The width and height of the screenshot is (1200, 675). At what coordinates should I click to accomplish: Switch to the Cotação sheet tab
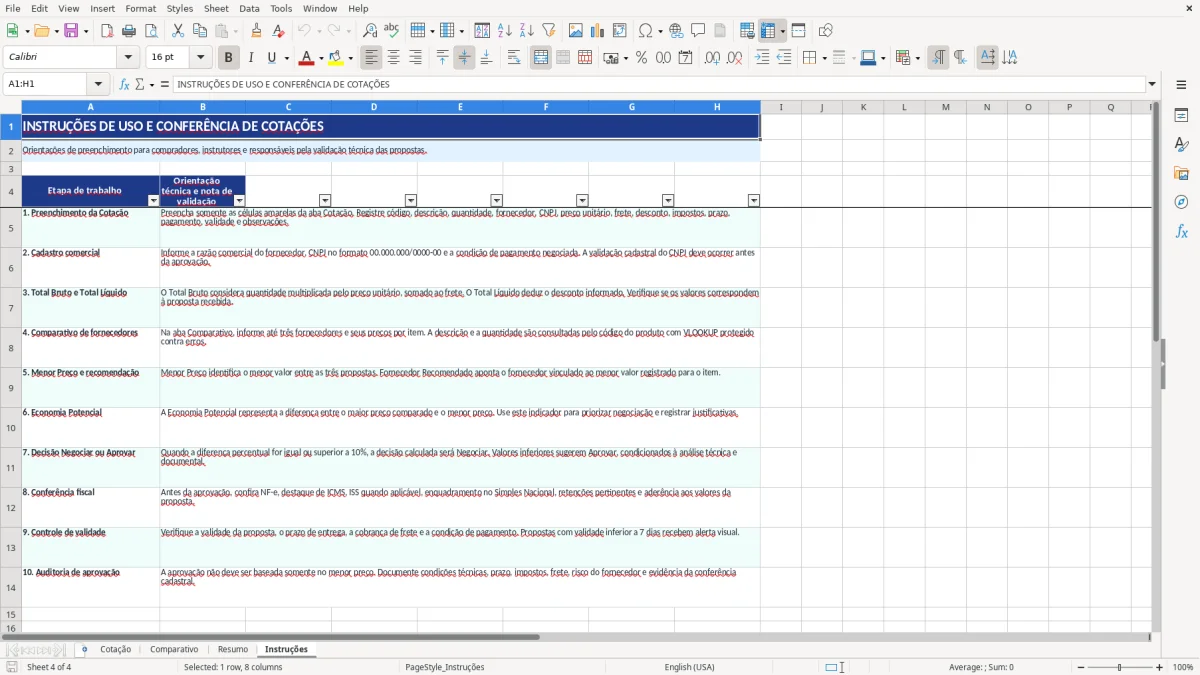[x=115, y=649]
